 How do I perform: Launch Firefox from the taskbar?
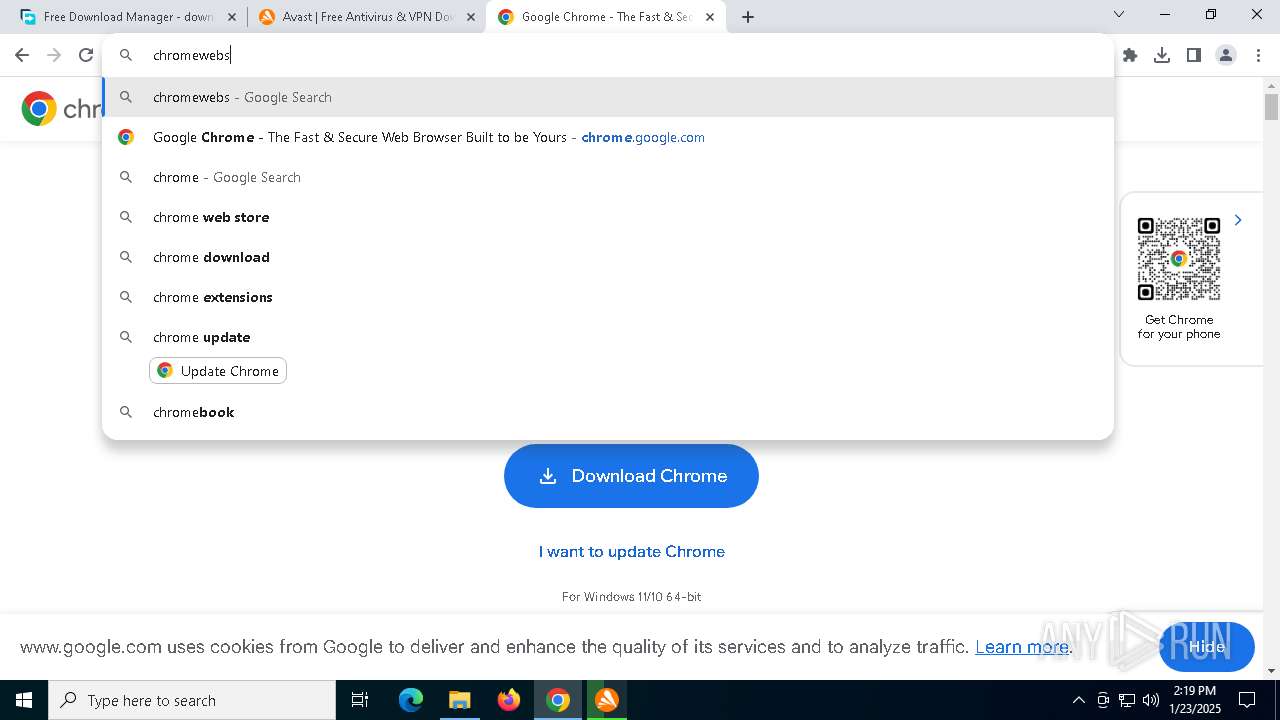(x=509, y=700)
